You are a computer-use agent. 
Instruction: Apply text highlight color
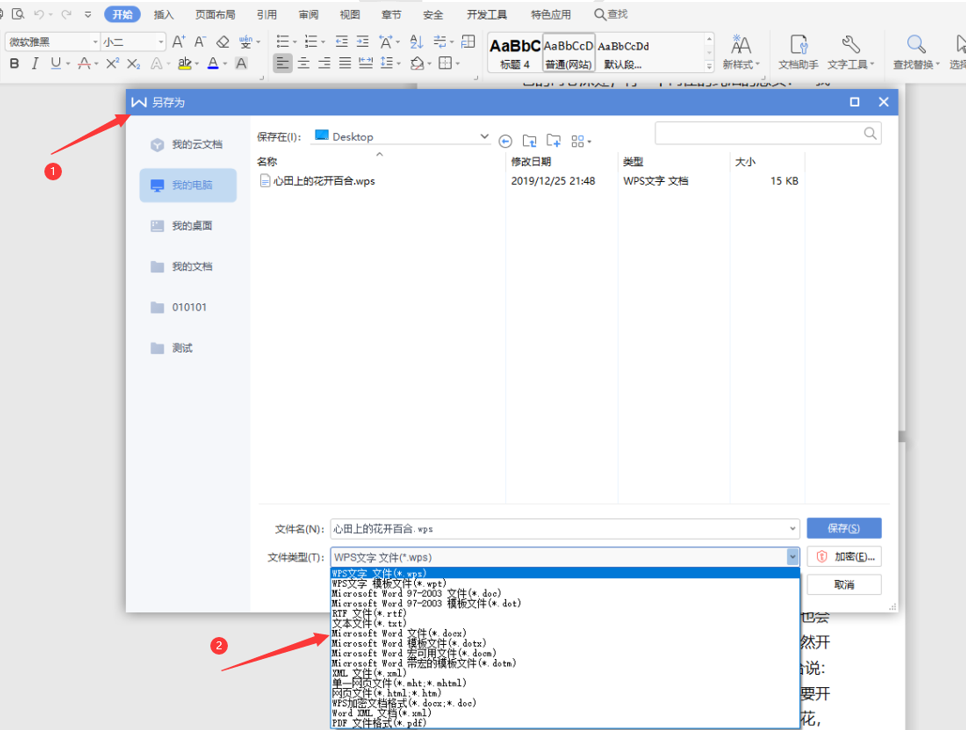point(184,63)
